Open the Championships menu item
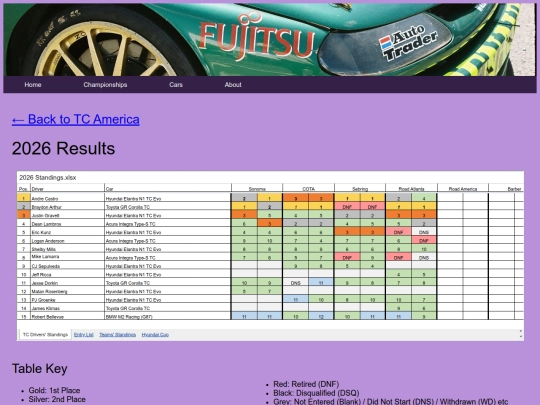 tap(105, 85)
